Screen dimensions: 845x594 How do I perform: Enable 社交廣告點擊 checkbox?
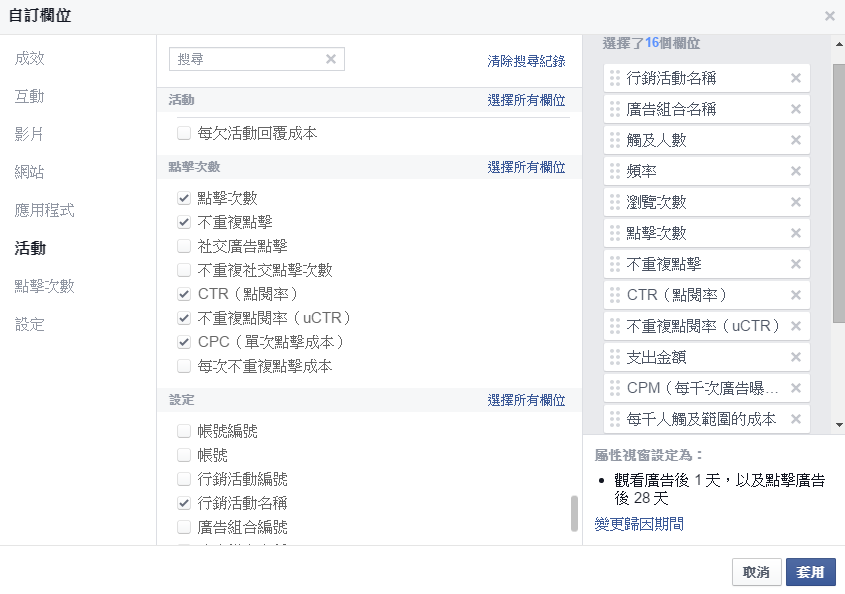coord(184,246)
